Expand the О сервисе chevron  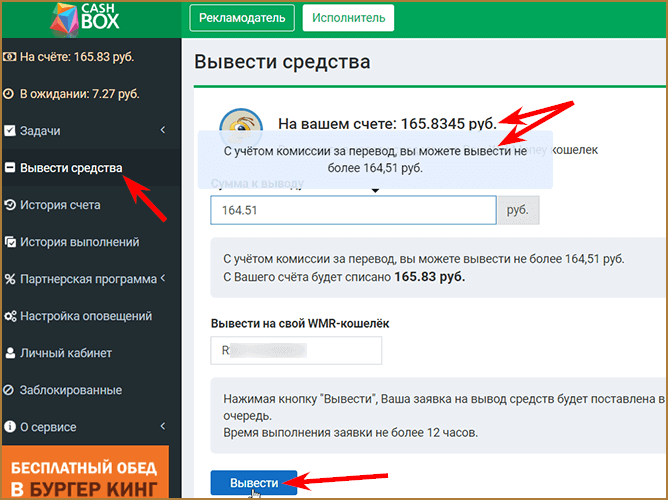pos(163,426)
